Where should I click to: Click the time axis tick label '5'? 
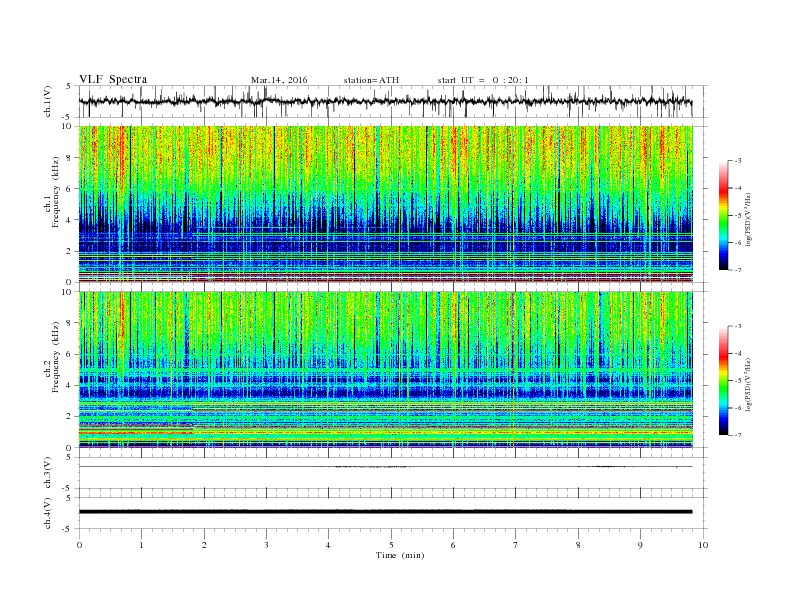(391, 545)
